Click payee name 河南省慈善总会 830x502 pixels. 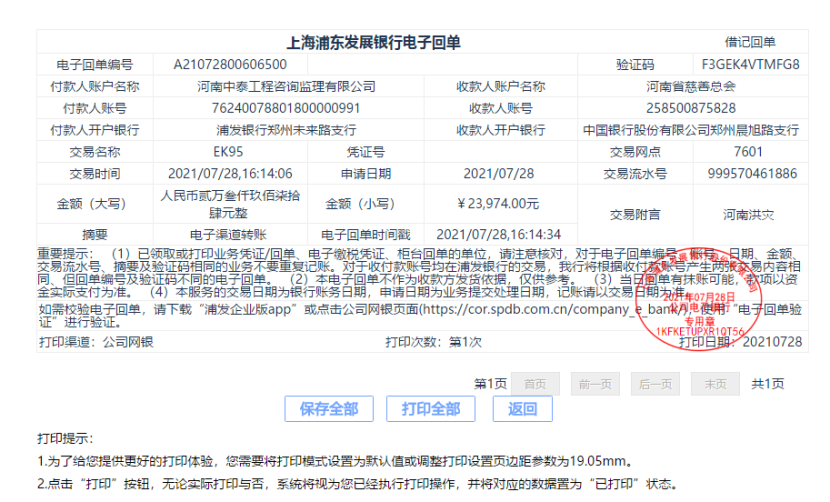(x=691, y=86)
